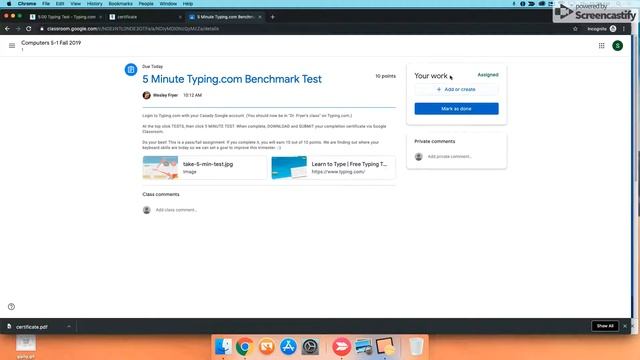Click the take-5-min-test.jpg thumbnail image
640x360 pixels.
point(160,167)
